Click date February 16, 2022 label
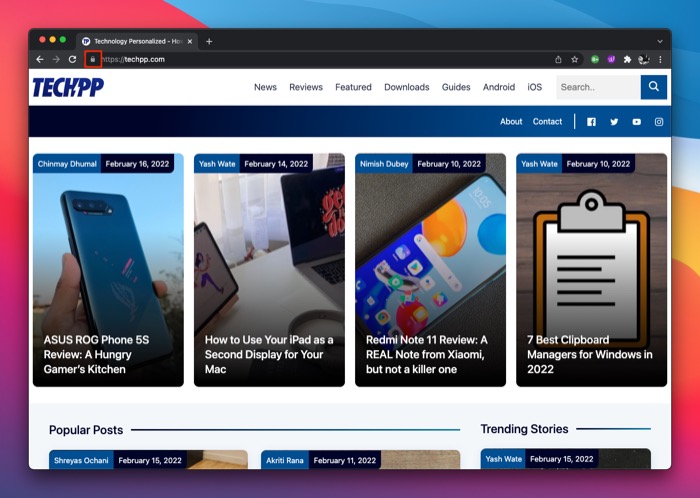 [x=137, y=164]
